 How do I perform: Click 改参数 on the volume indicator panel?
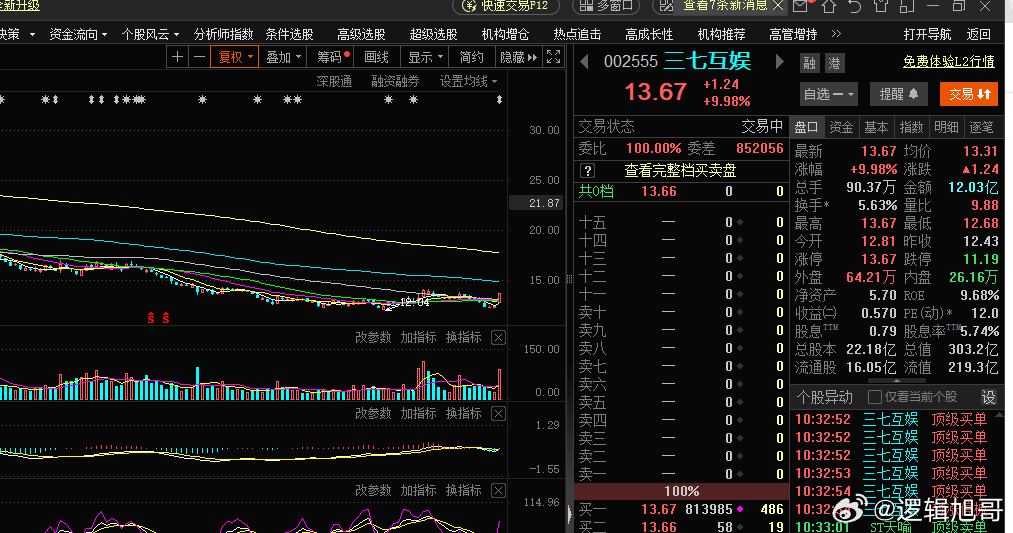click(373, 337)
